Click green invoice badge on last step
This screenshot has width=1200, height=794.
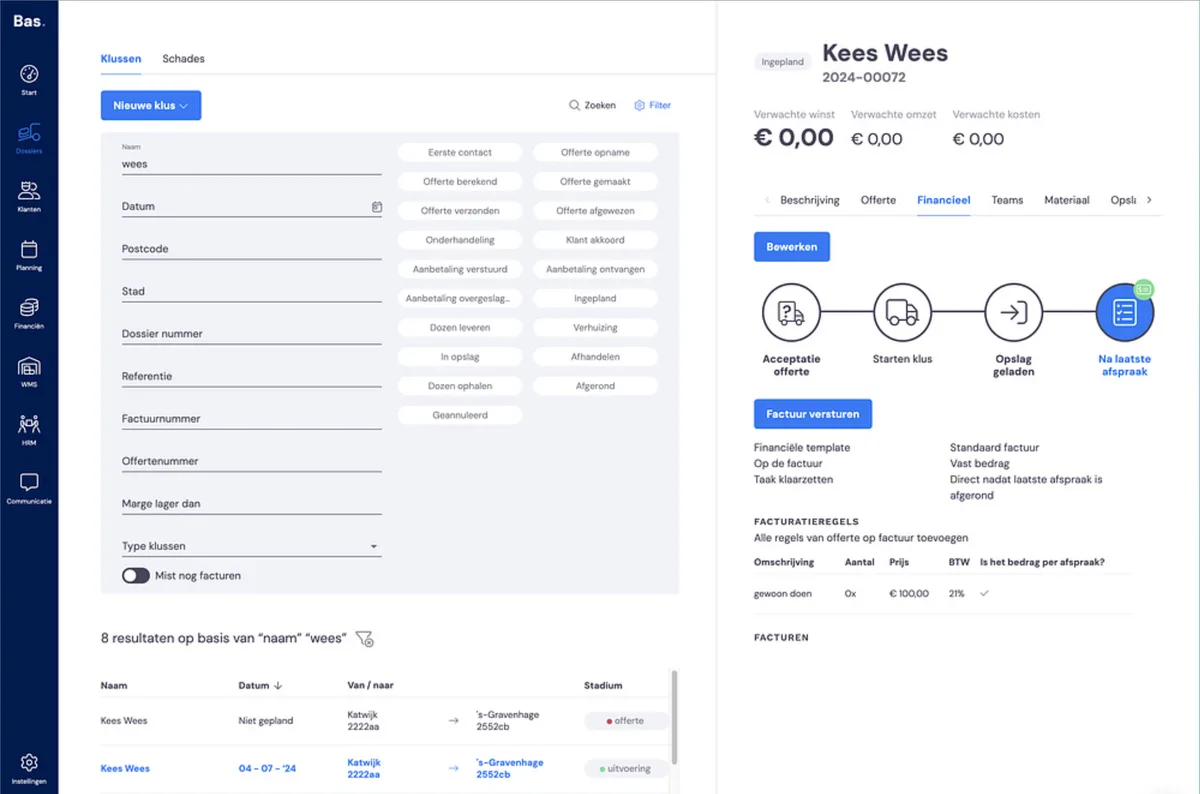click(1145, 289)
